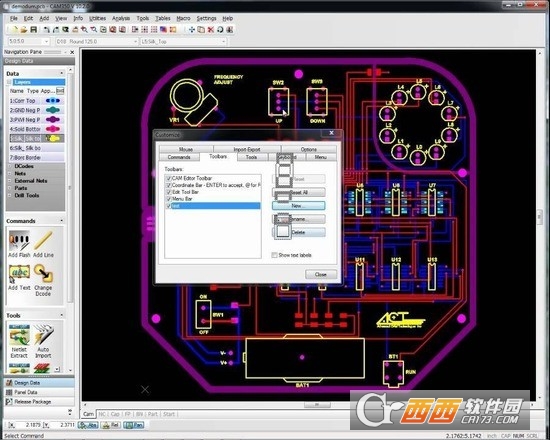Image resolution: width=550 pixels, height=440 pixels.
Task: Click the 2:GND layer teal color swatch
Action: pyautogui.click(x=53, y=110)
